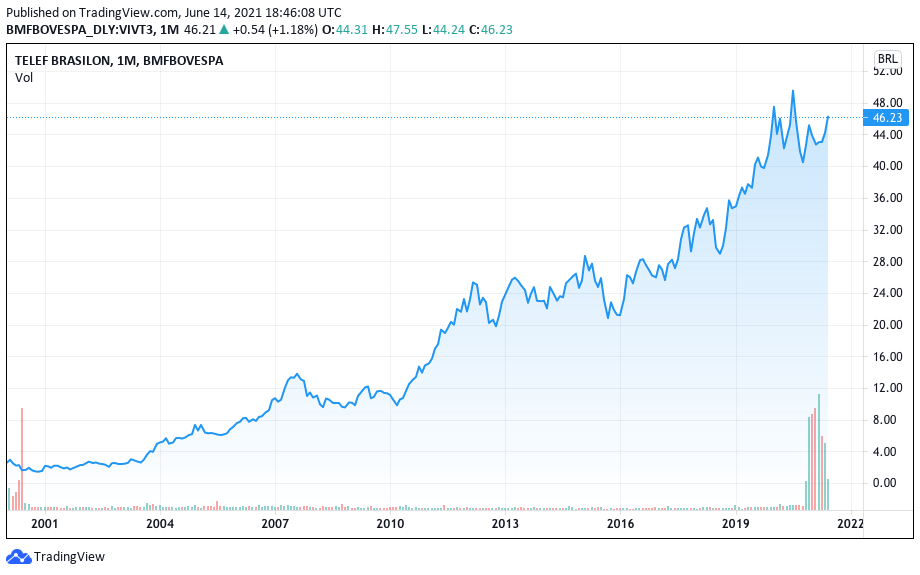Select the 46.23 current price label
Viewport: 920px width, 575px height.
887,117
